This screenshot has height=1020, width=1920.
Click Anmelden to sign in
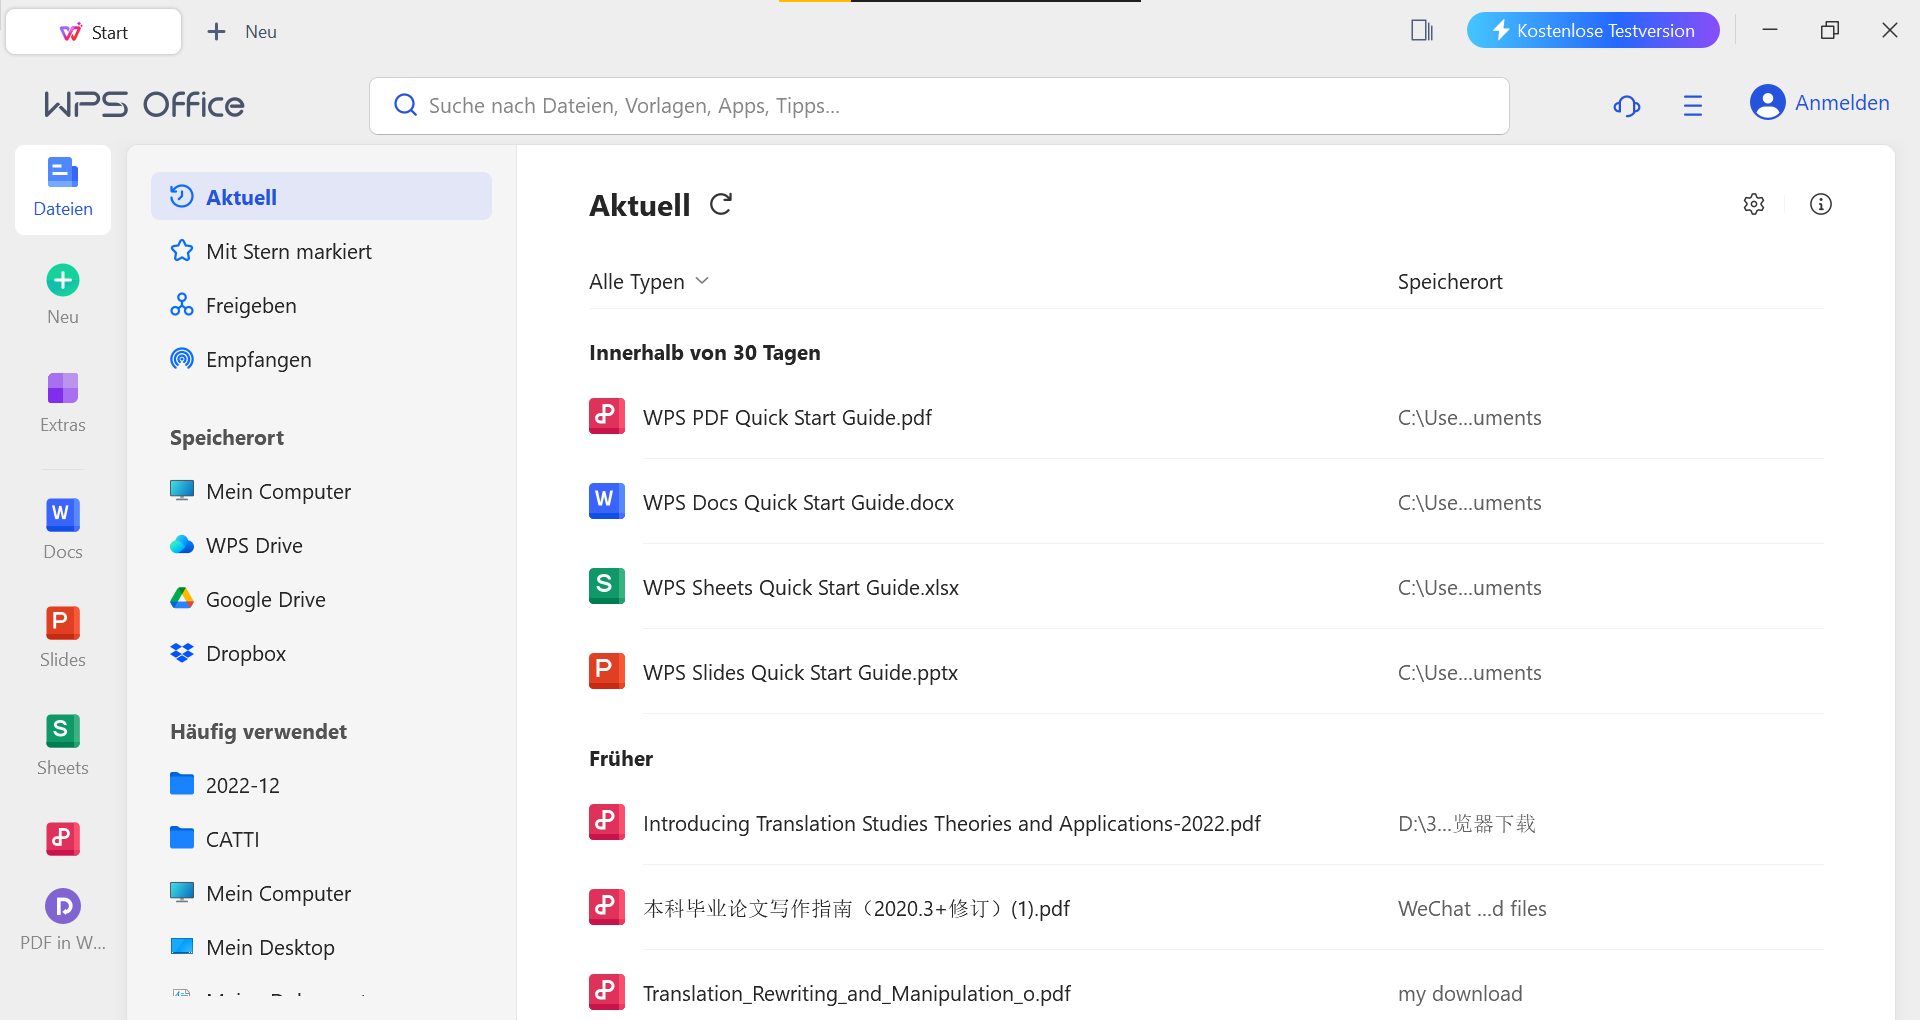pyautogui.click(x=1841, y=102)
